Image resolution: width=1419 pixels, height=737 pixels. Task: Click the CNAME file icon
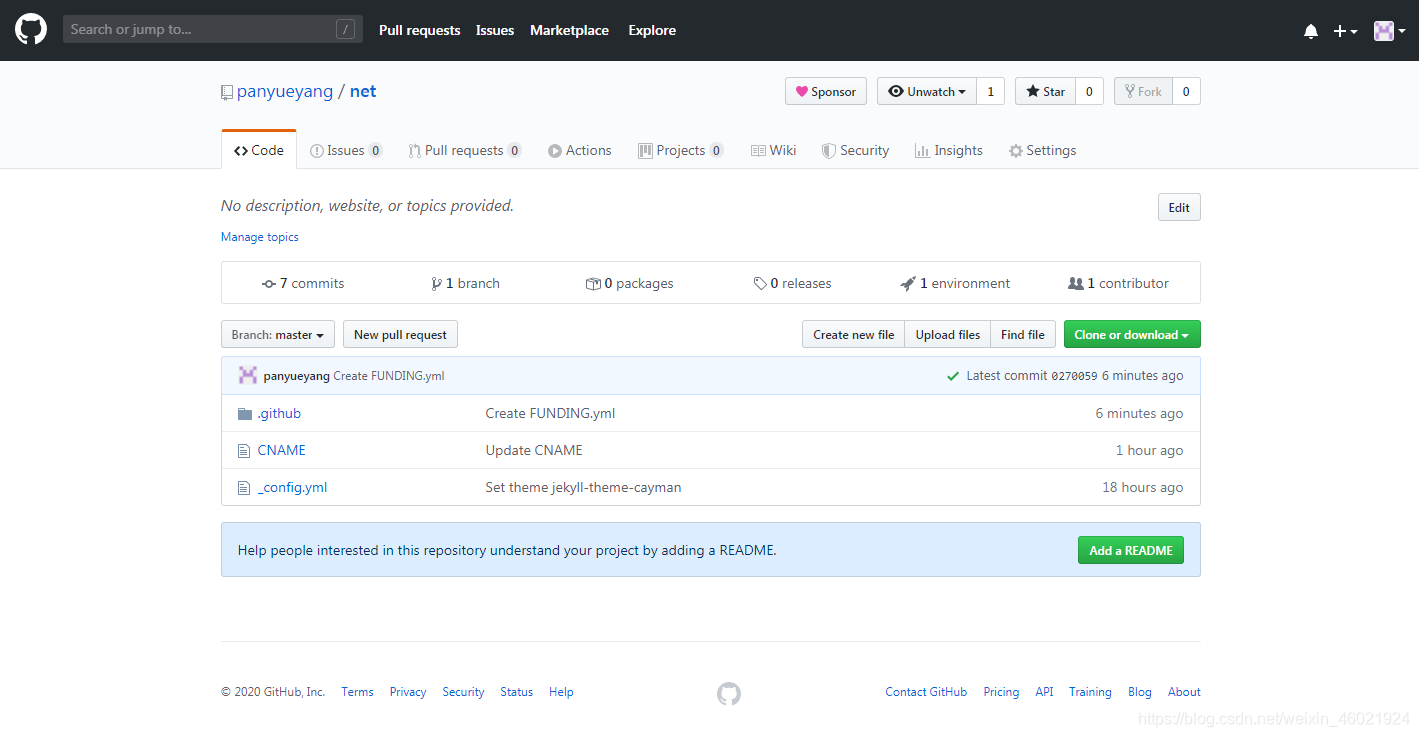click(244, 451)
